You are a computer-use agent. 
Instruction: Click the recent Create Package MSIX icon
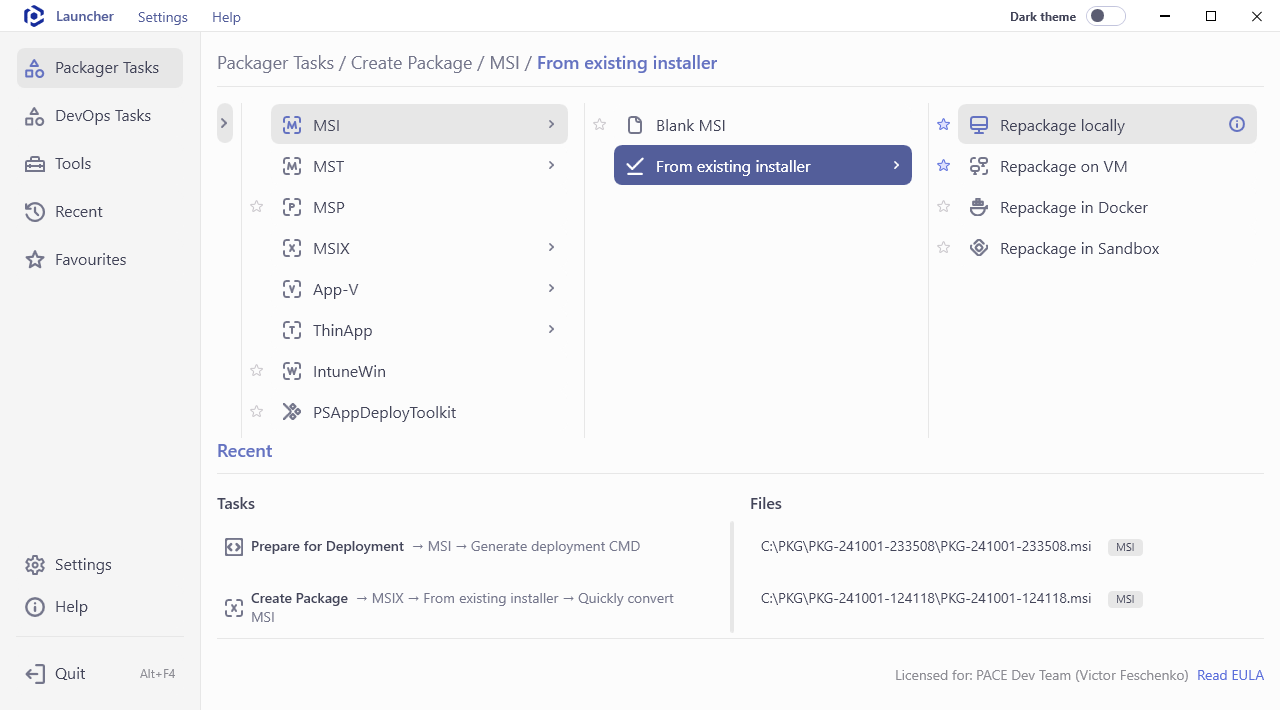pos(234,607)
